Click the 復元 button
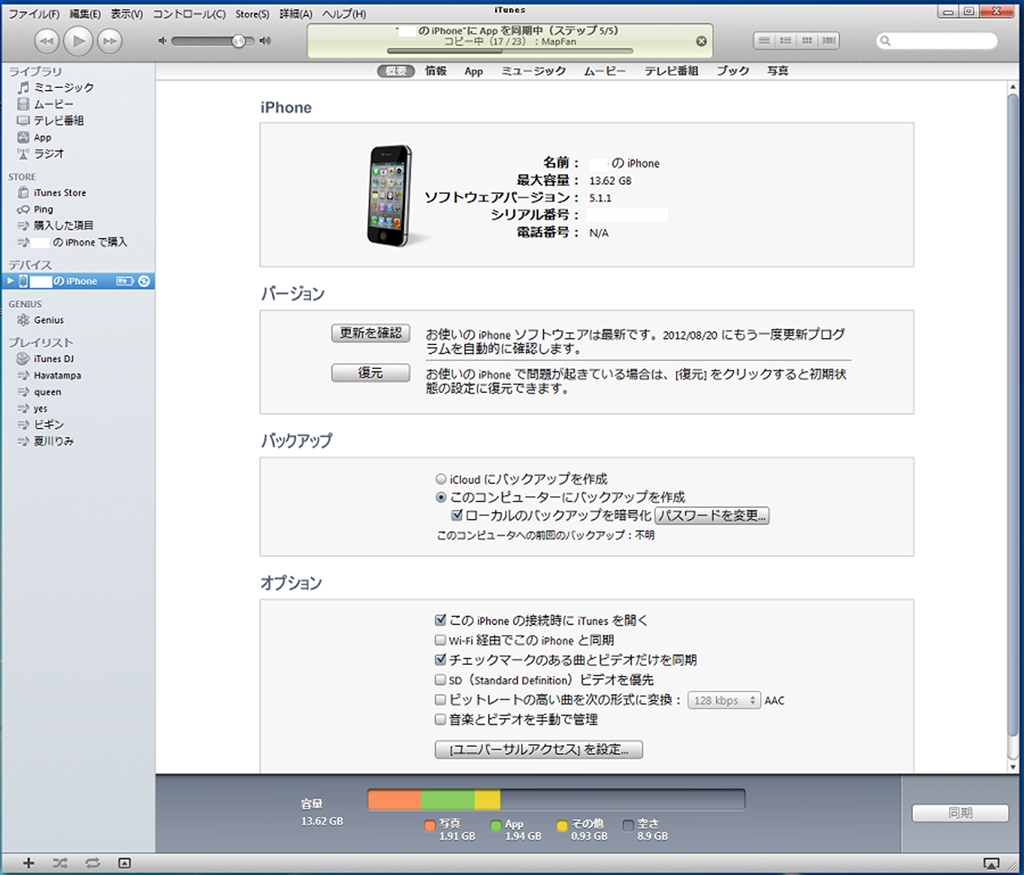This screenshot has width=1024, height=875. (x=370, y=373)
